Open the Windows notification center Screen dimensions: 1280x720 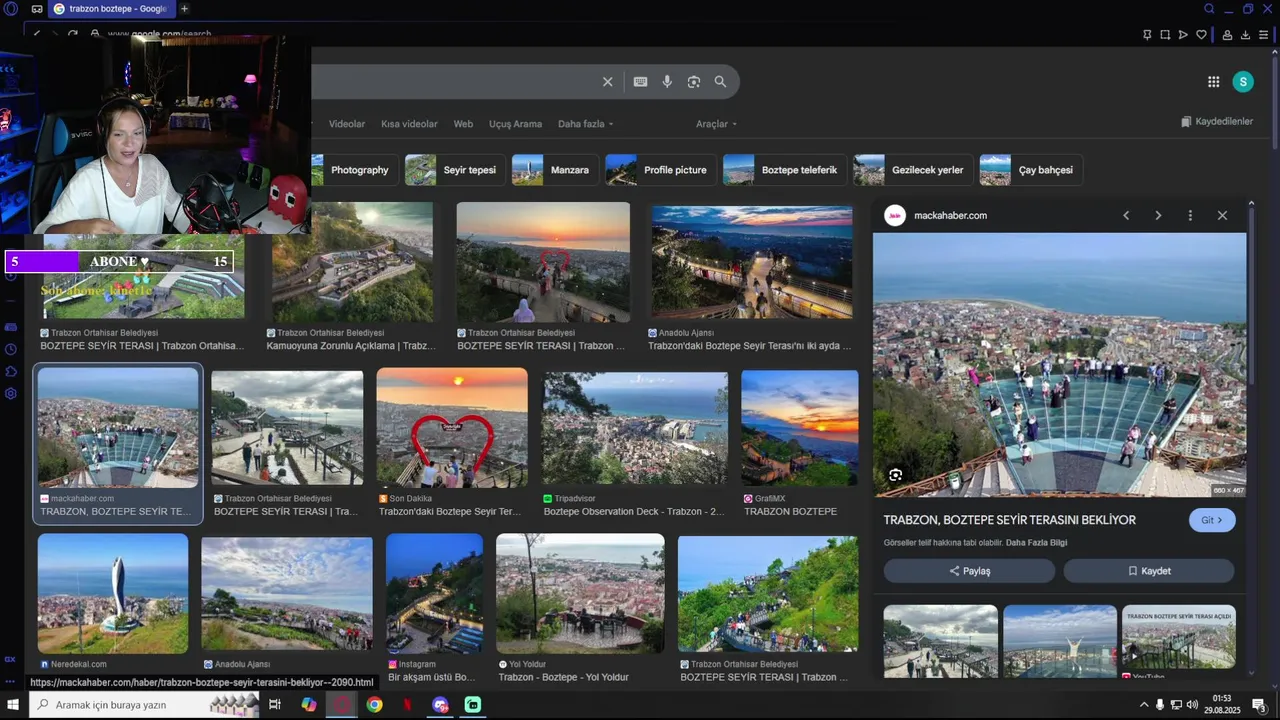1260,705
